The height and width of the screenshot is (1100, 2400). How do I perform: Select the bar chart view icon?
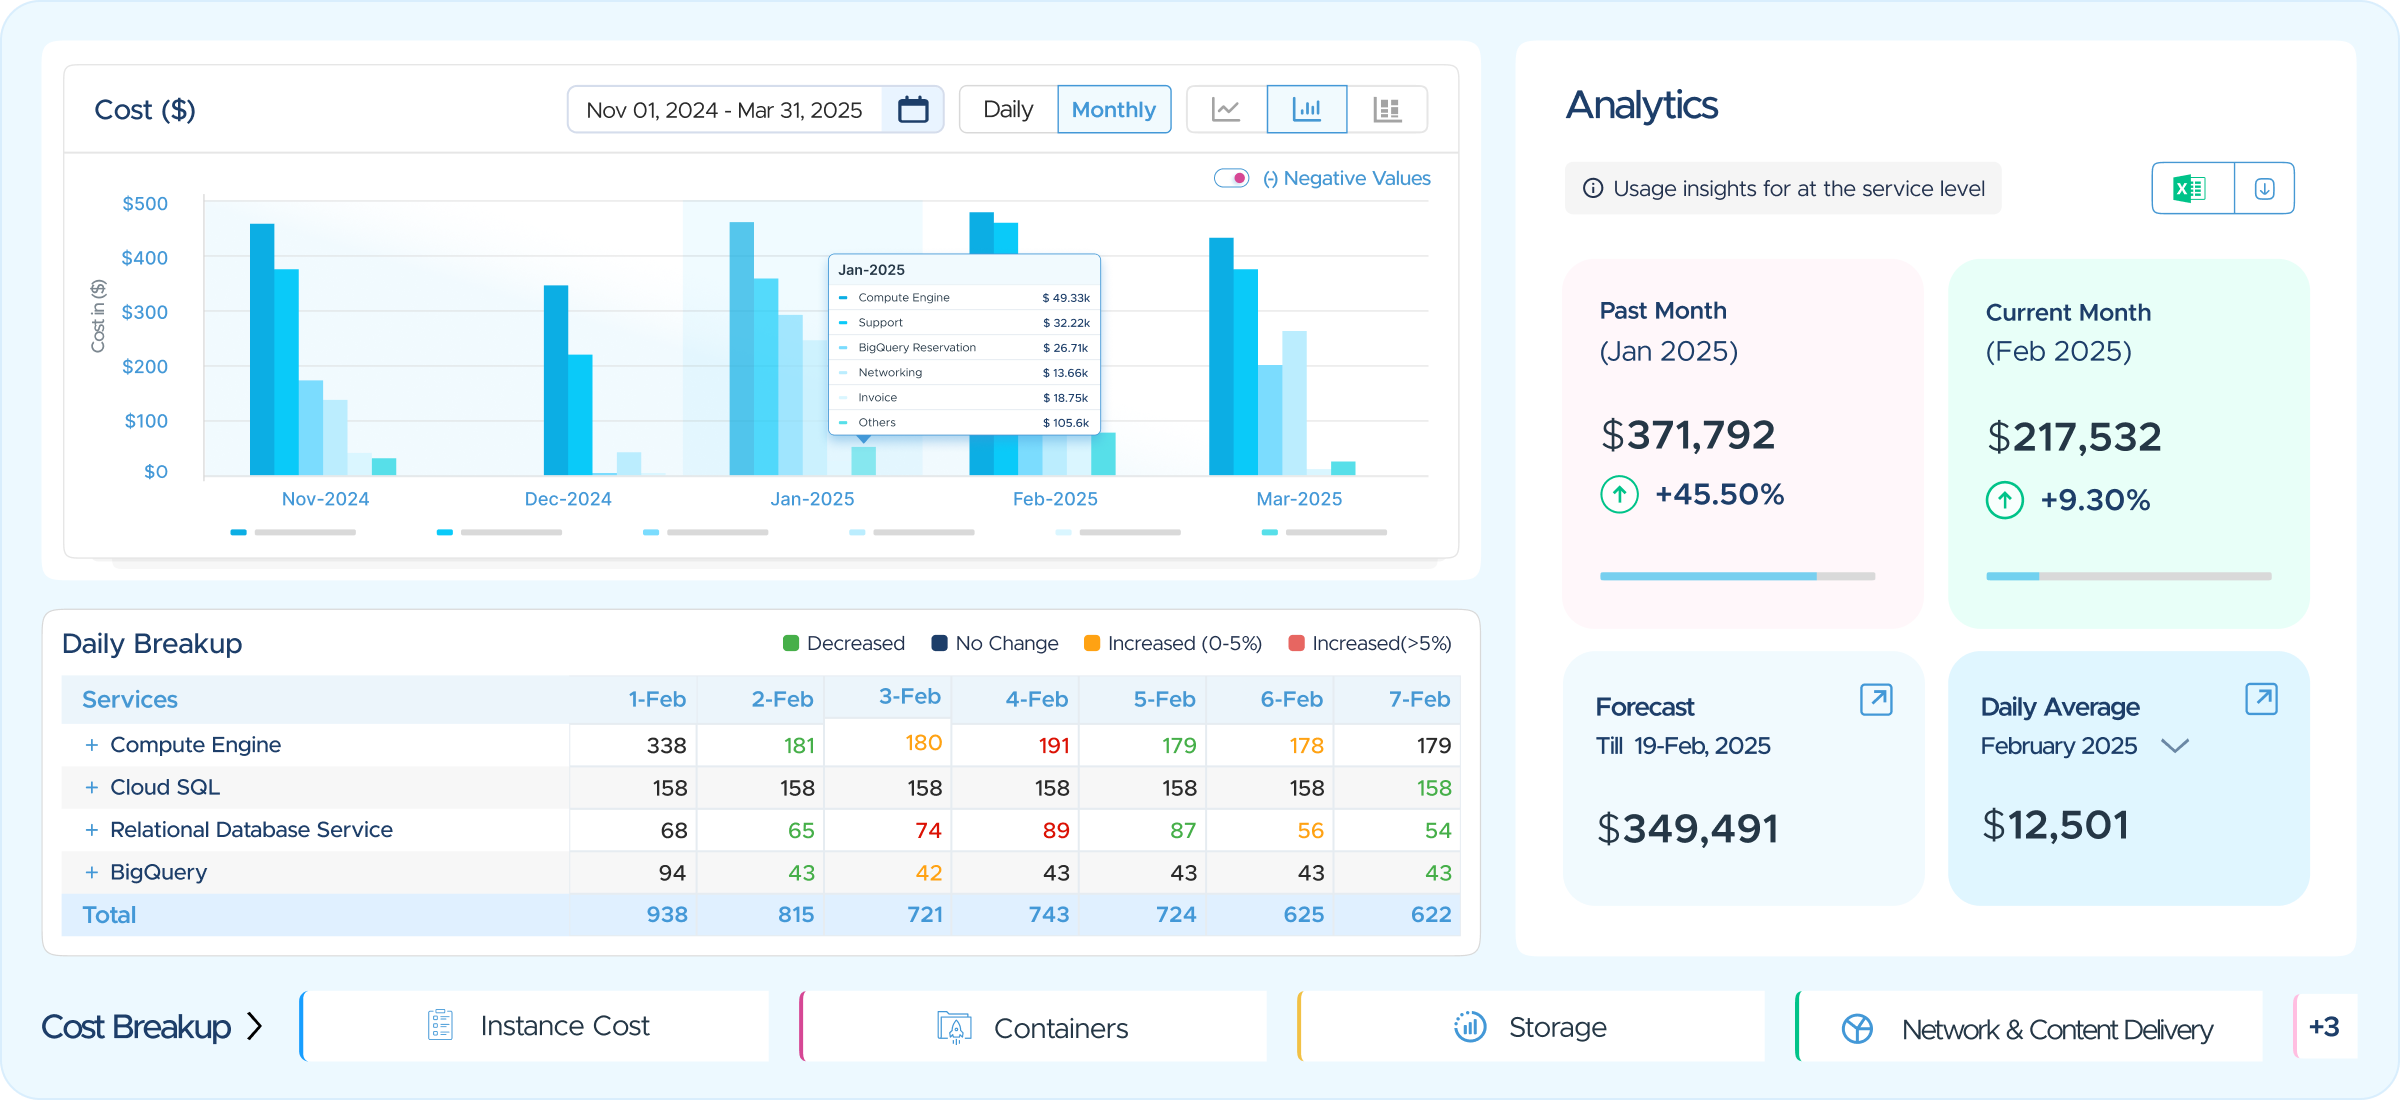coord(1306,109)
